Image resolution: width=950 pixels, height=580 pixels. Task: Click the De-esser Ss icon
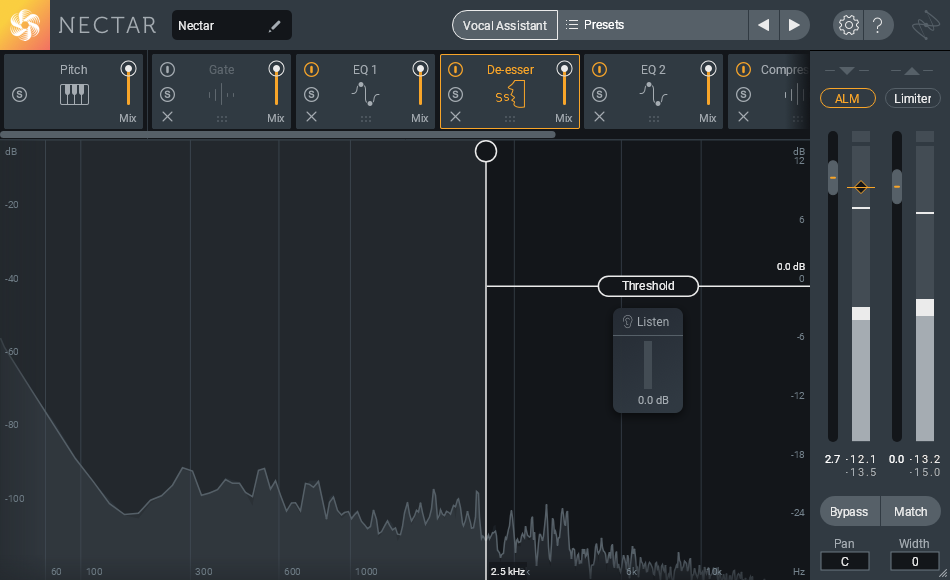pyautogui.click(x=510, y=95)
